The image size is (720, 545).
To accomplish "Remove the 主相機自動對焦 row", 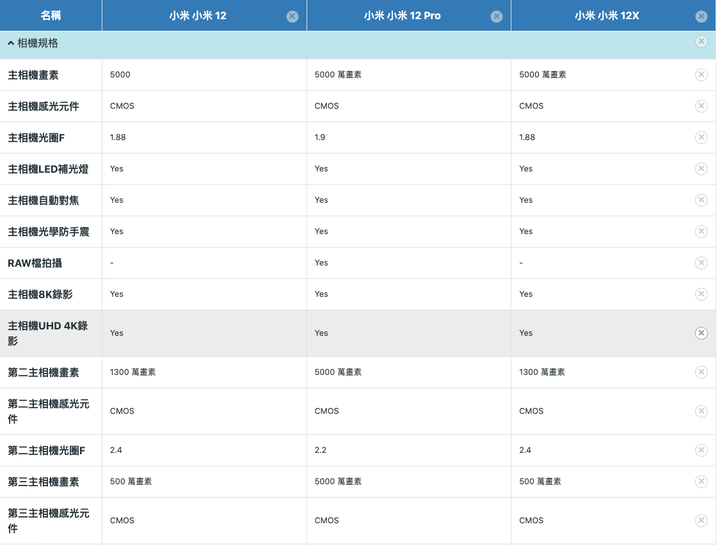I will pos(701,200).
